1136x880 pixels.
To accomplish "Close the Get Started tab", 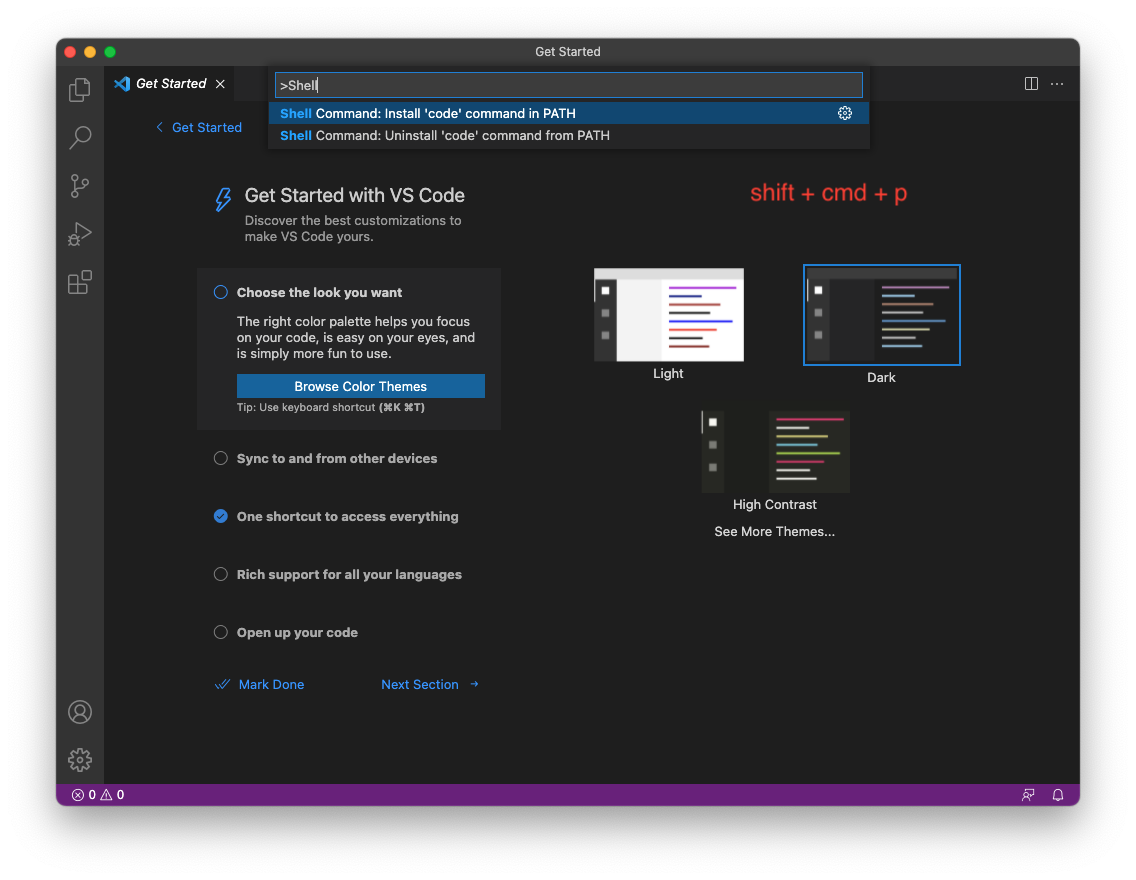I will (x=220, y=84).
